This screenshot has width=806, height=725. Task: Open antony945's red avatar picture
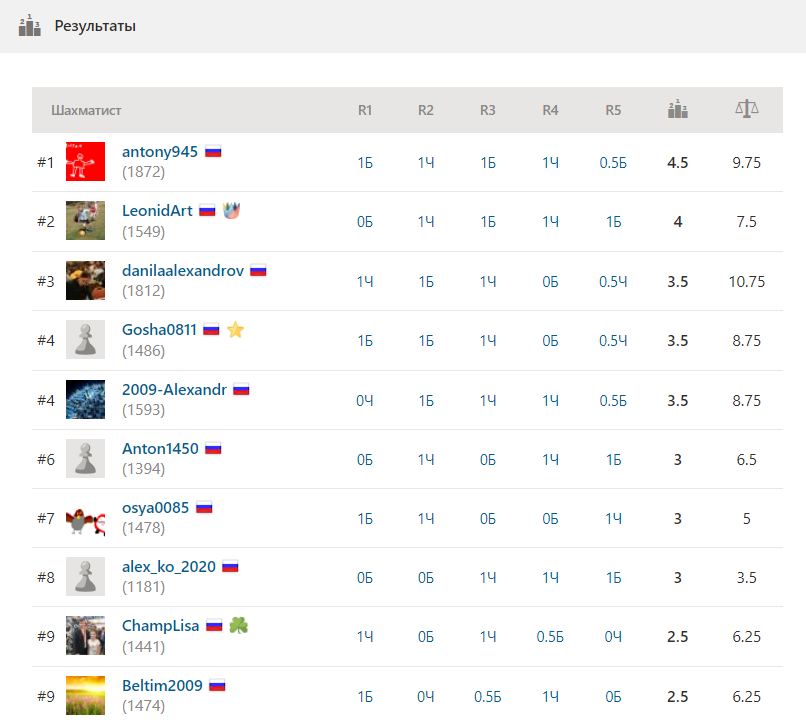point(85,161)
